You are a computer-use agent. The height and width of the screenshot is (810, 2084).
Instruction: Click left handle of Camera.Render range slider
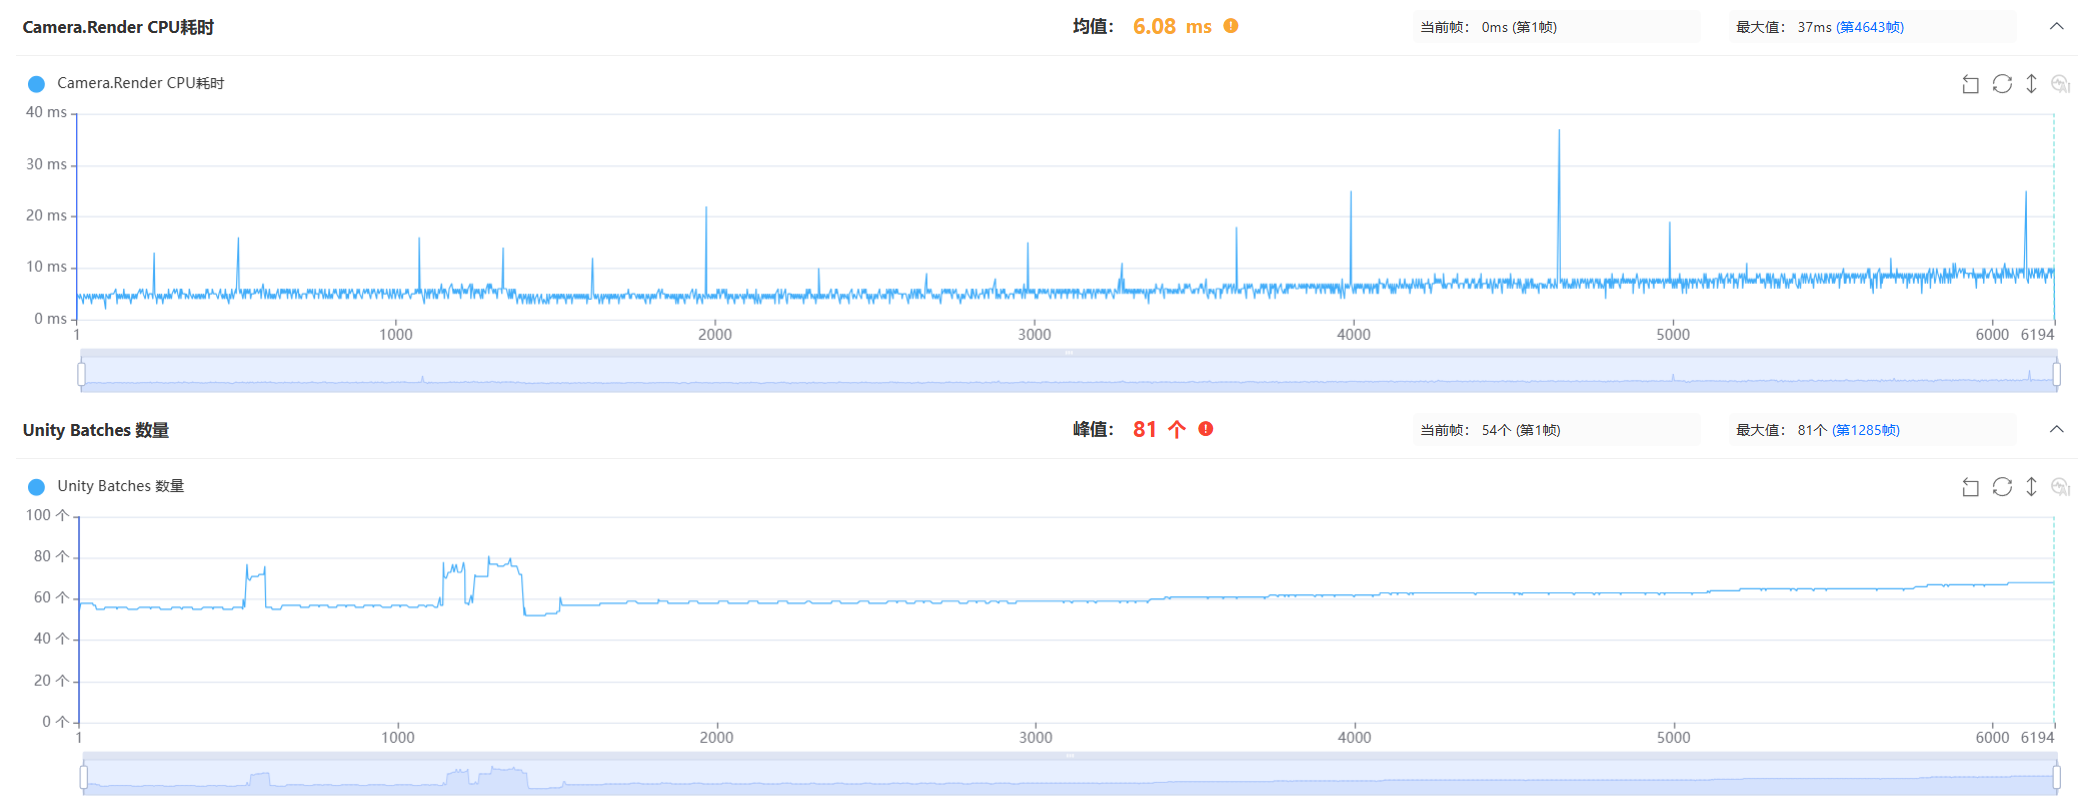click(x=82, y=374)
